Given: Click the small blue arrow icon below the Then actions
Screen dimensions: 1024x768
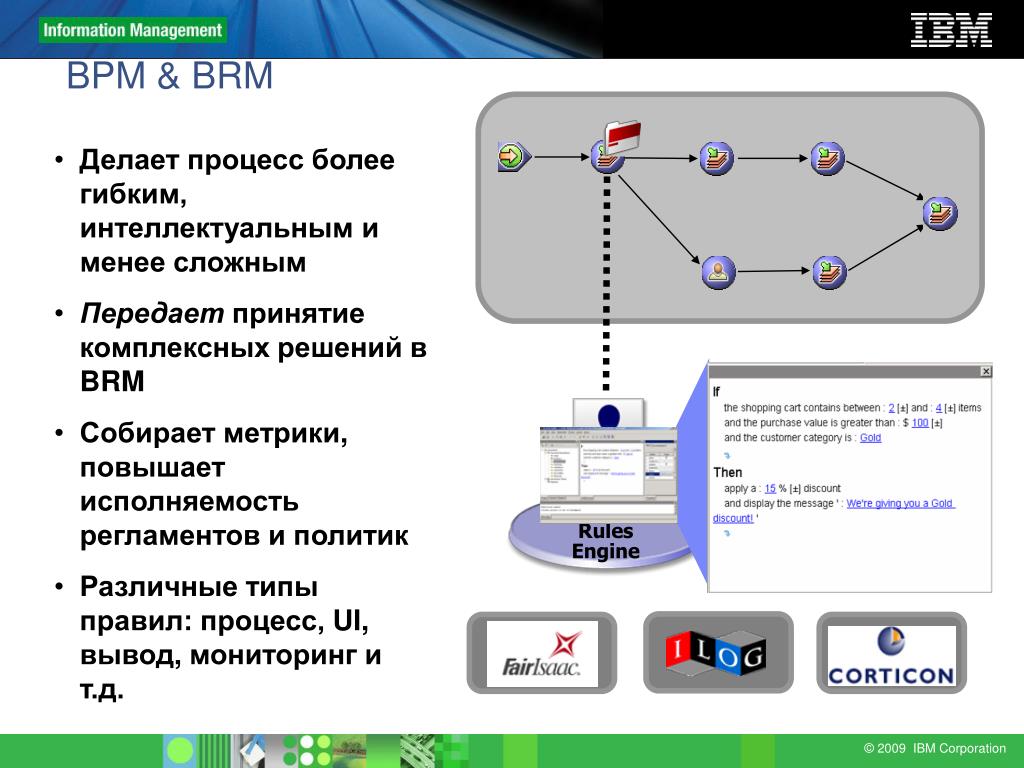Looking at the screenshot, I should [727, 534].
